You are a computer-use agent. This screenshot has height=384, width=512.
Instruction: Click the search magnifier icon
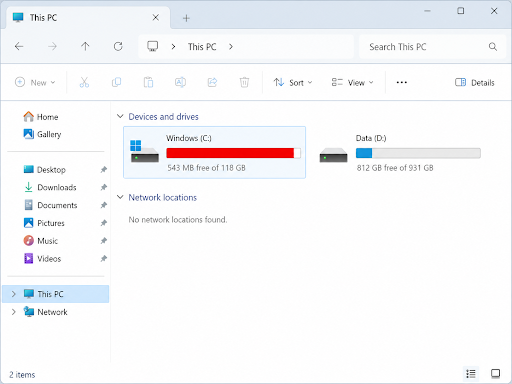click(493, 47)
